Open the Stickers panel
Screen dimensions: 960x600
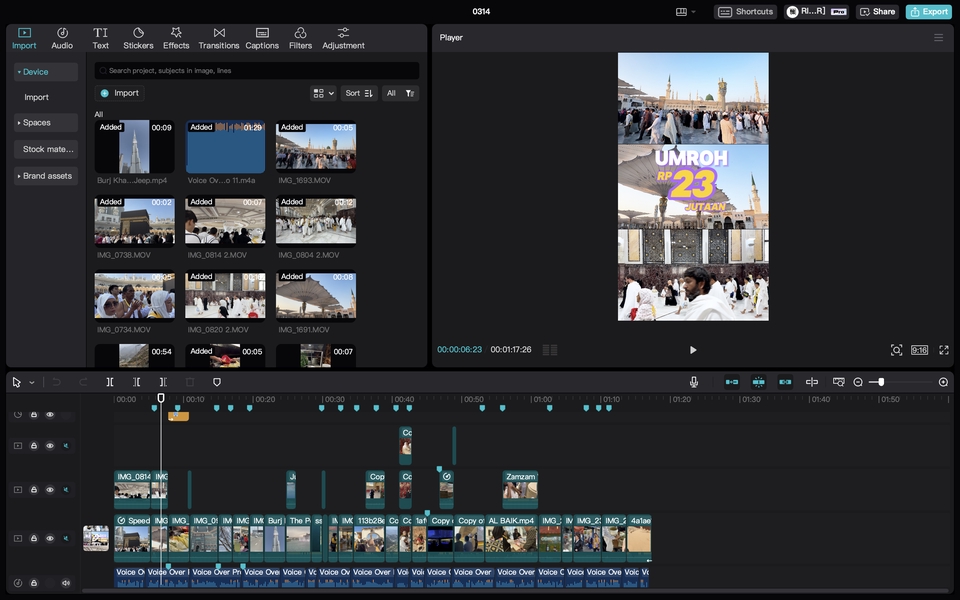tap(138, 38)
